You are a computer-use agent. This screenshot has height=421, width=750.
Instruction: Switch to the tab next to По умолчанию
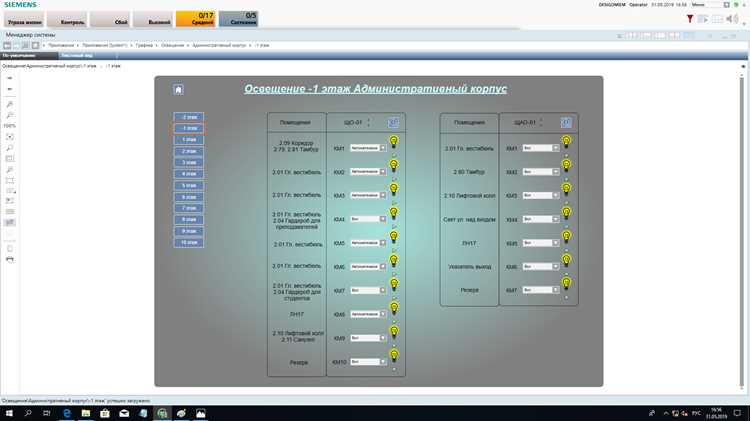coord(88,55)
